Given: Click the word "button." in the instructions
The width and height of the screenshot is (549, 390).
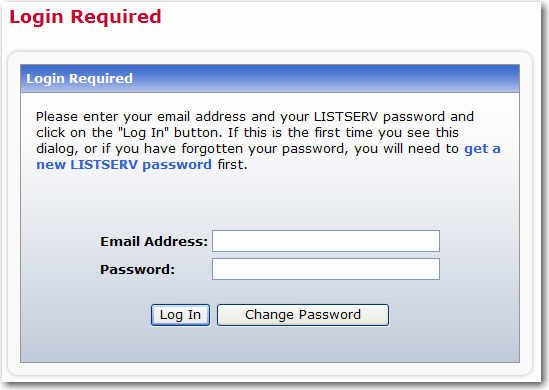Looking at the screenshot, I should (198, 133).
